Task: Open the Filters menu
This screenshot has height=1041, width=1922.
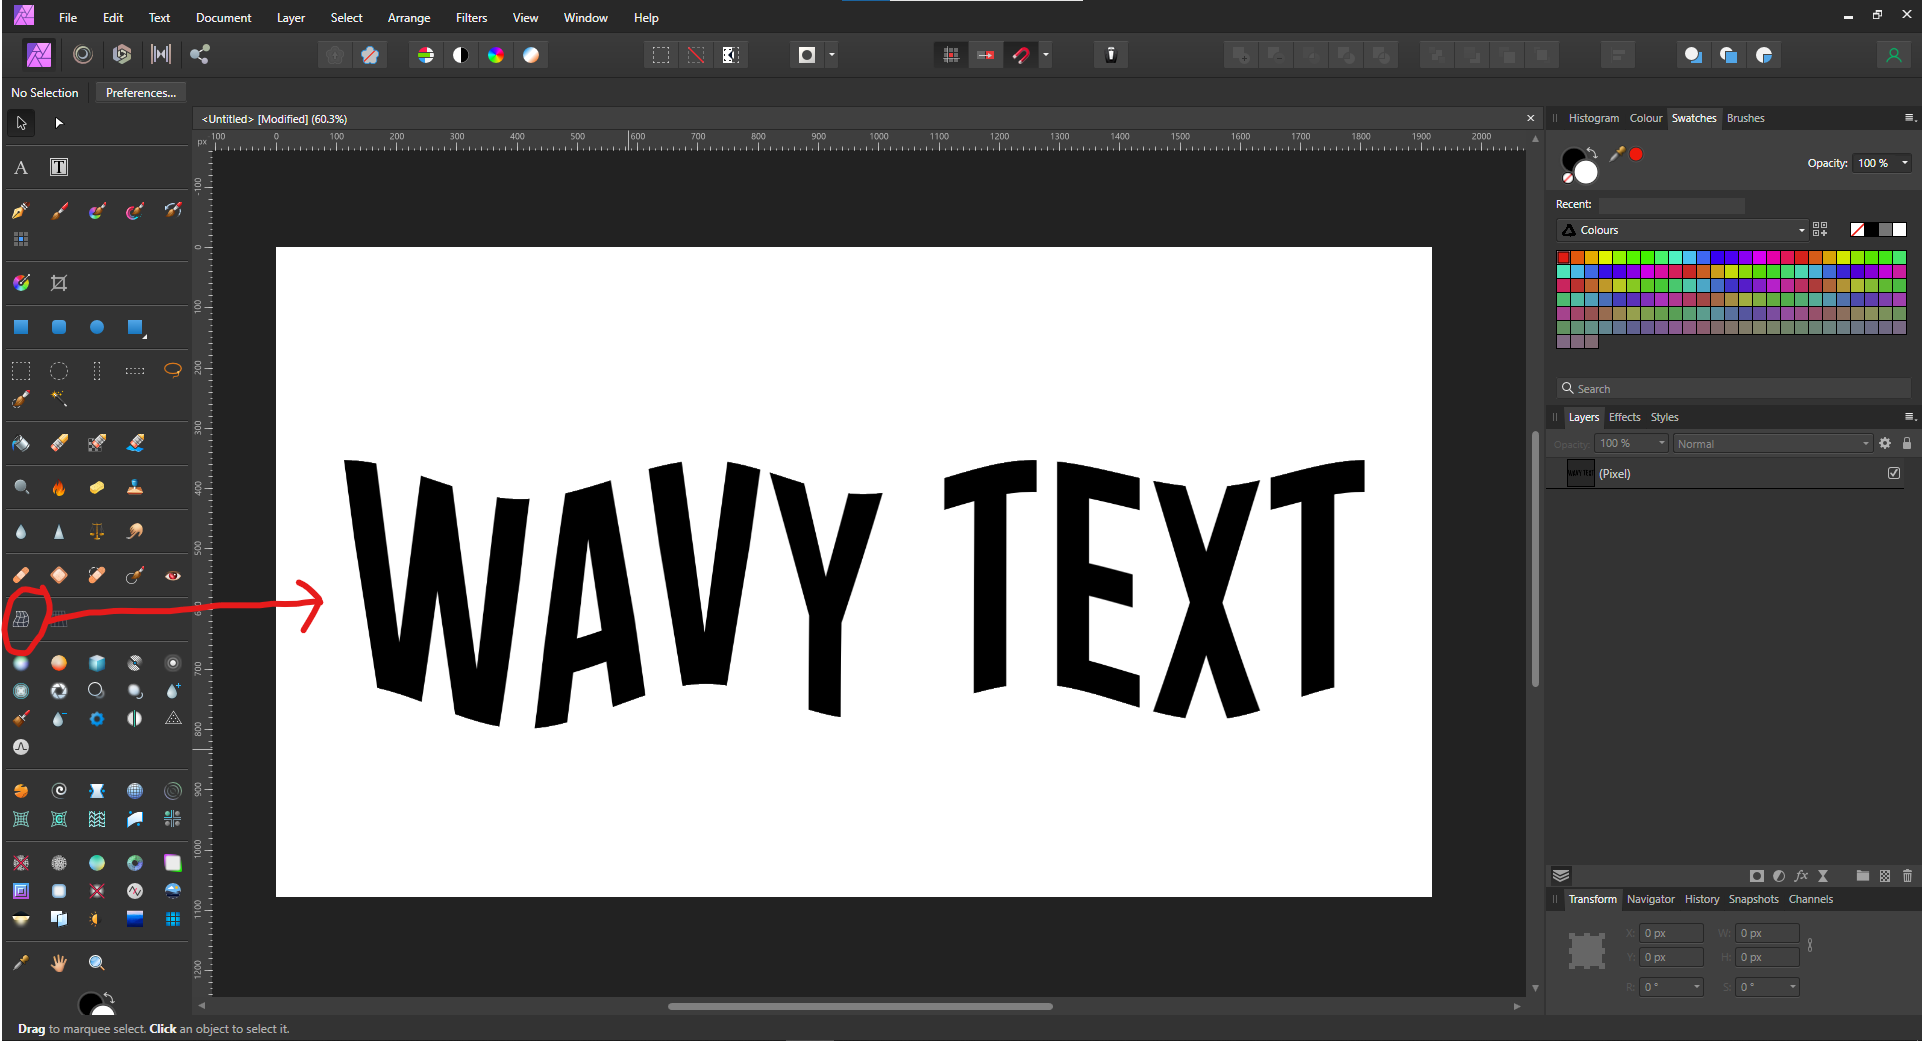Action: click(x=470, y=17)
